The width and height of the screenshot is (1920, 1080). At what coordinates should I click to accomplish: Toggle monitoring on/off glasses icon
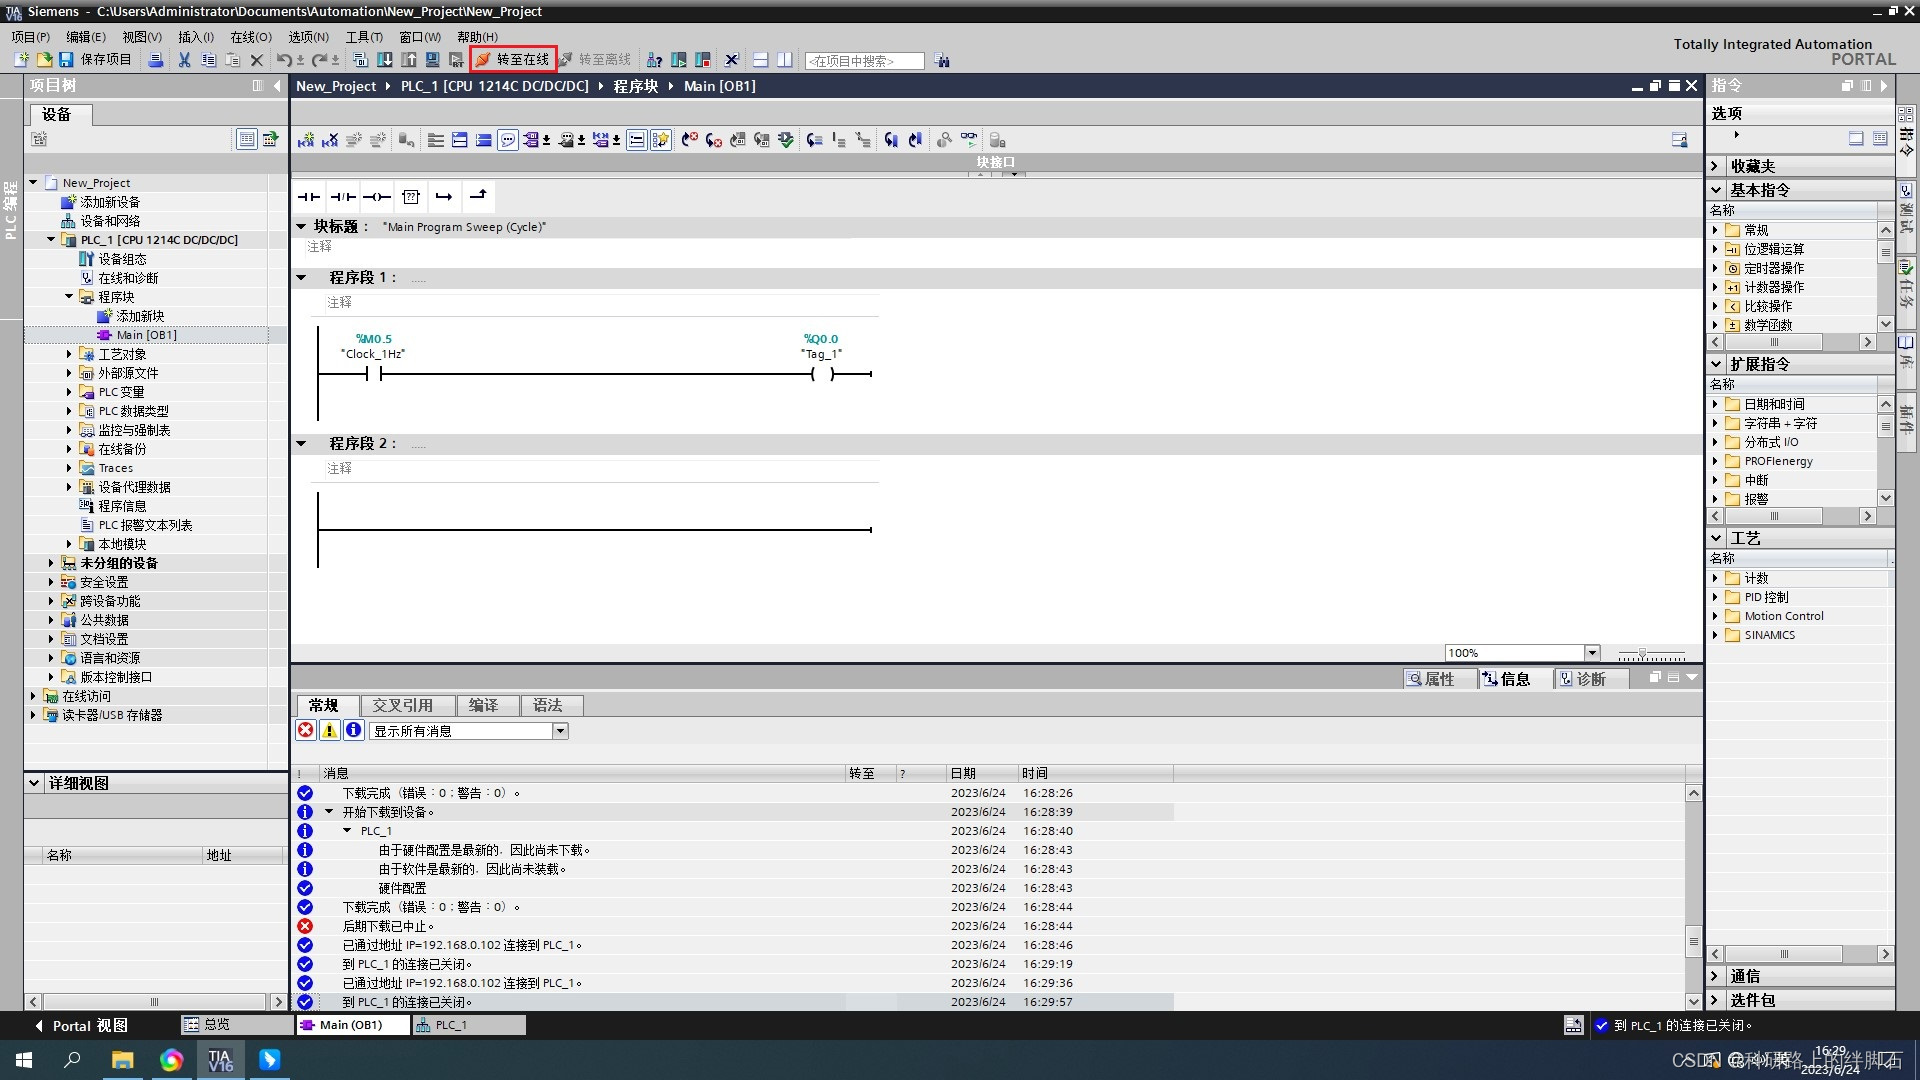pyautogui.click(x=969, y=140)
